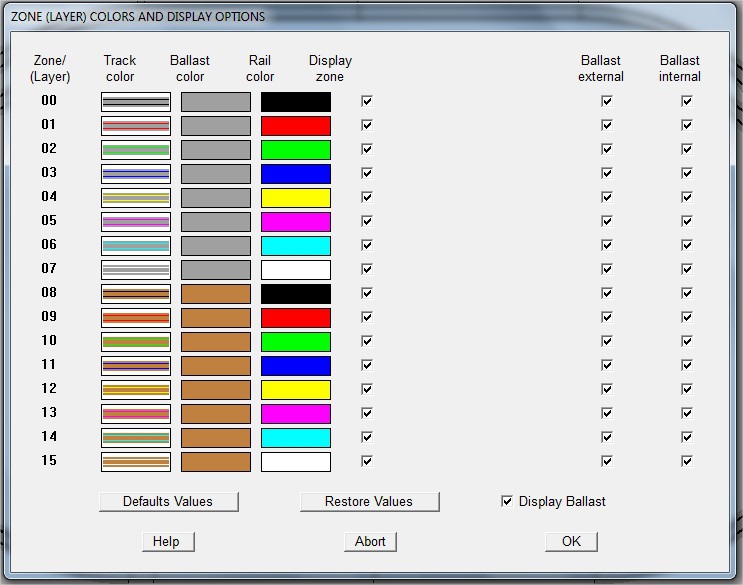Pick Track color swatch for layer 13
Screen dimensions: 743x585
click(x=136, y=414)
